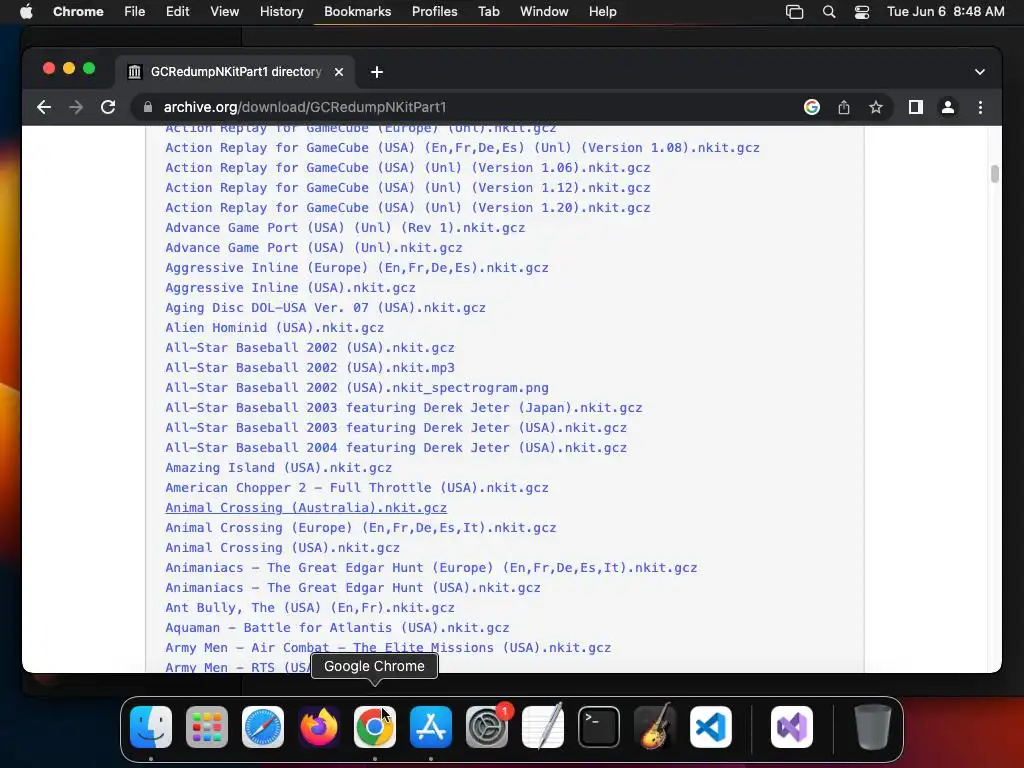The width and height of the screenshot is (1024, 768).
Task: Download Aquaman - Battle for Atlantis (USA)
Action: coord(337,628)
